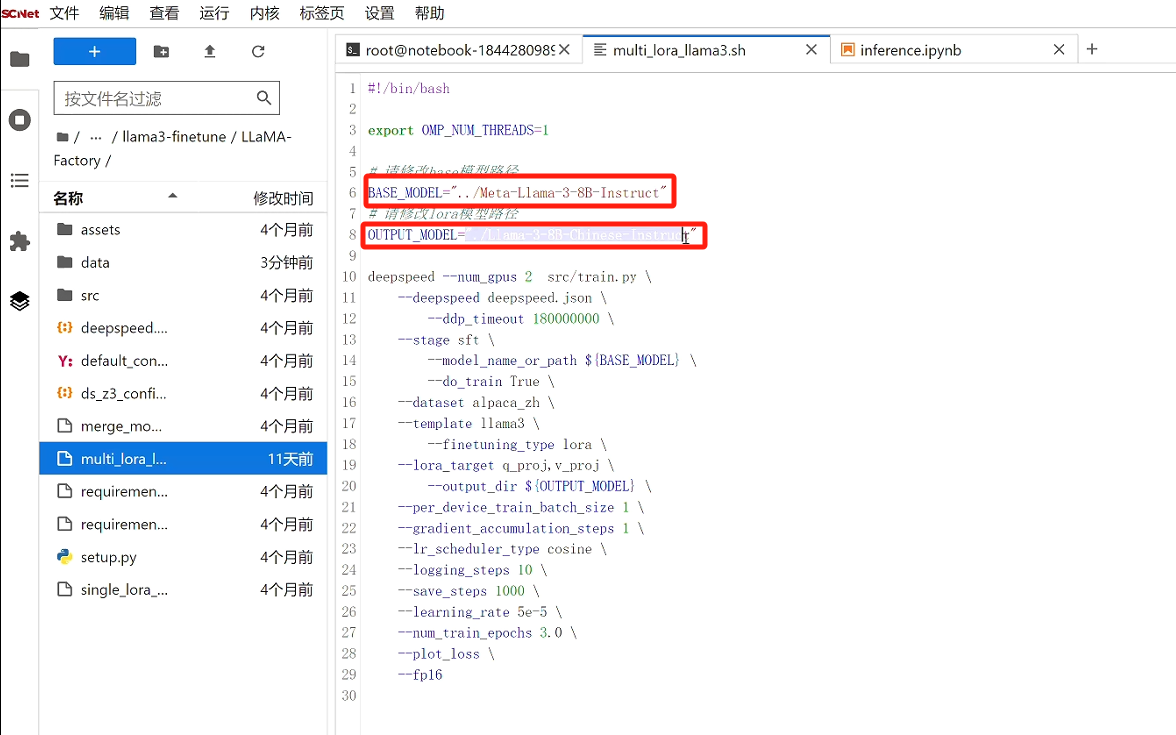Open the 设置 menu
Image resolution: width=1176 pixels, height=735 pixels.
[x=379, y=14]
